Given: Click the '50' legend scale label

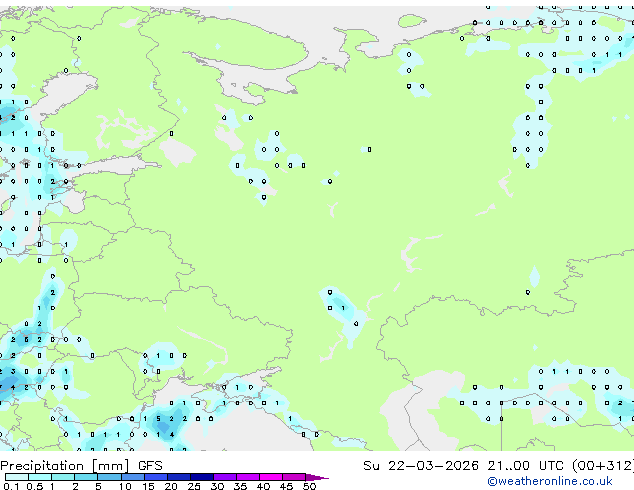Looking at the screenshot, I should [309, 486].
